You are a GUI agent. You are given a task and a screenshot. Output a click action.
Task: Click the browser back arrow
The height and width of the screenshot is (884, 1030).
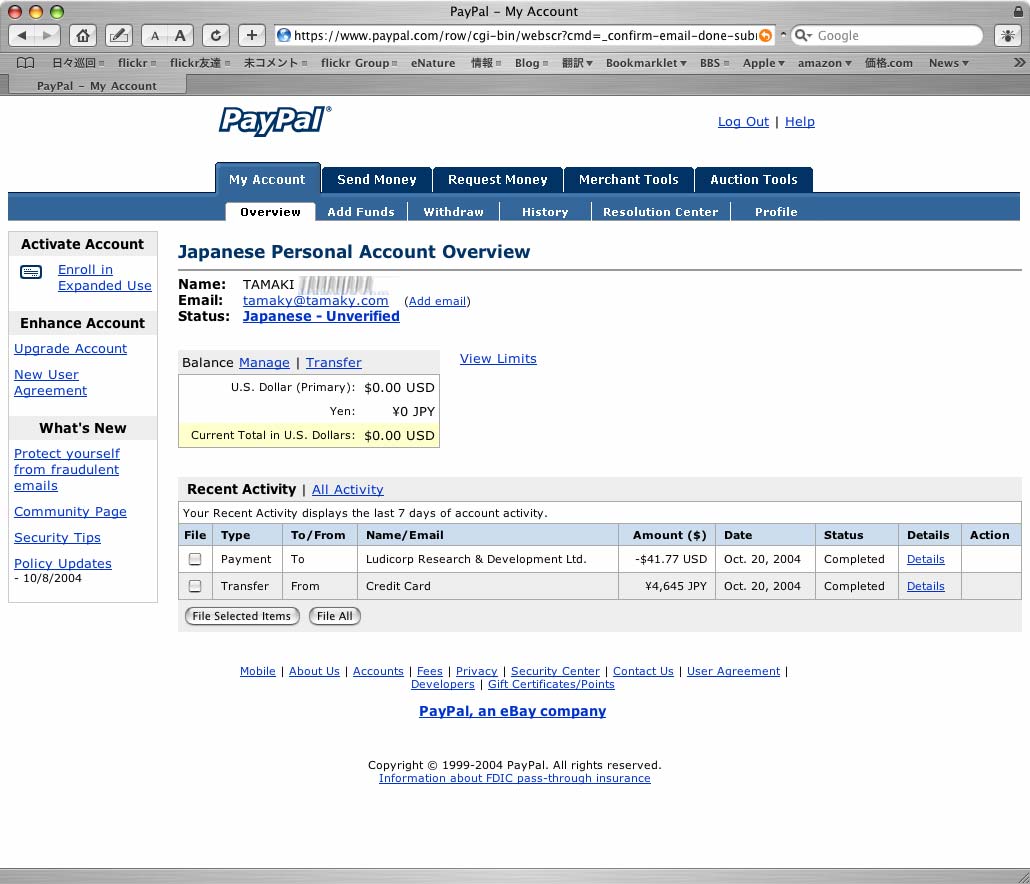pos(22,35)
